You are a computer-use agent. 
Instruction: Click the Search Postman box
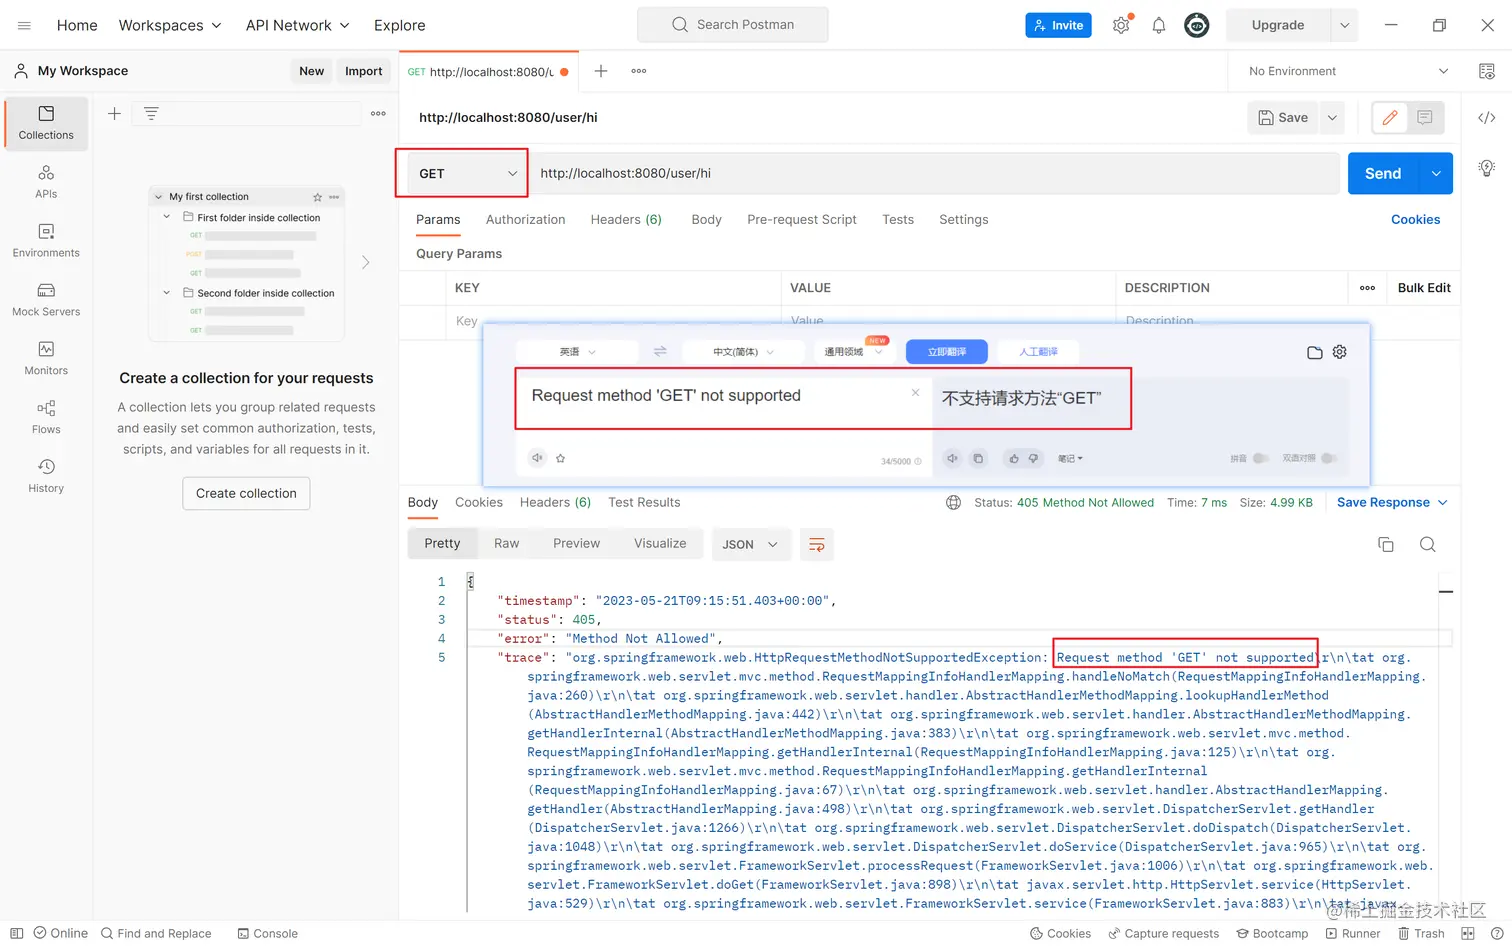pos(733,25)
